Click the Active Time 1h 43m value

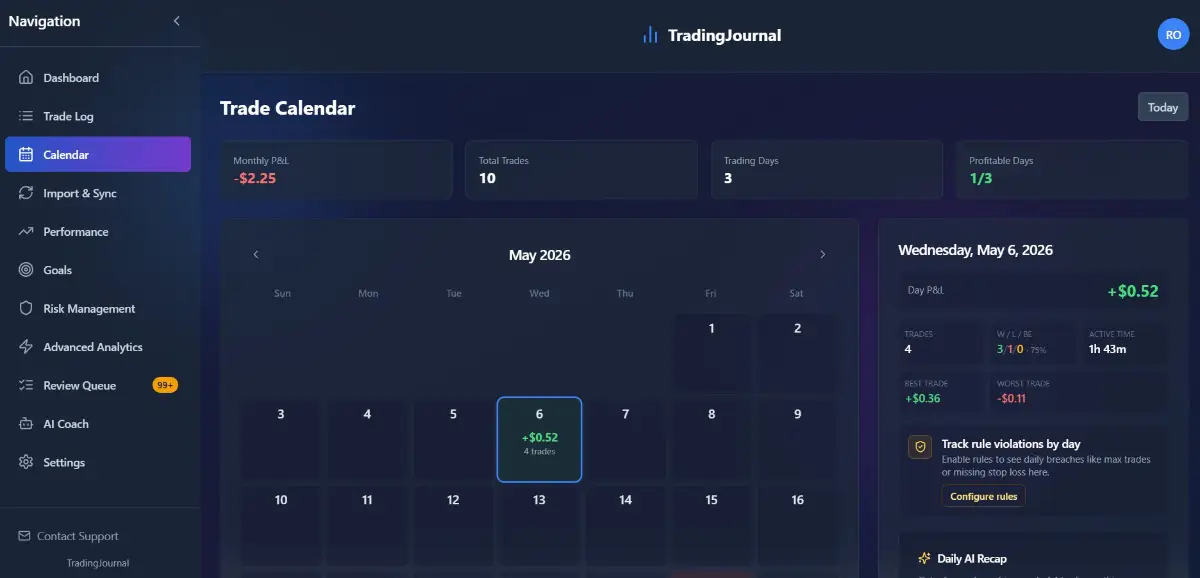click(1107, 349)
